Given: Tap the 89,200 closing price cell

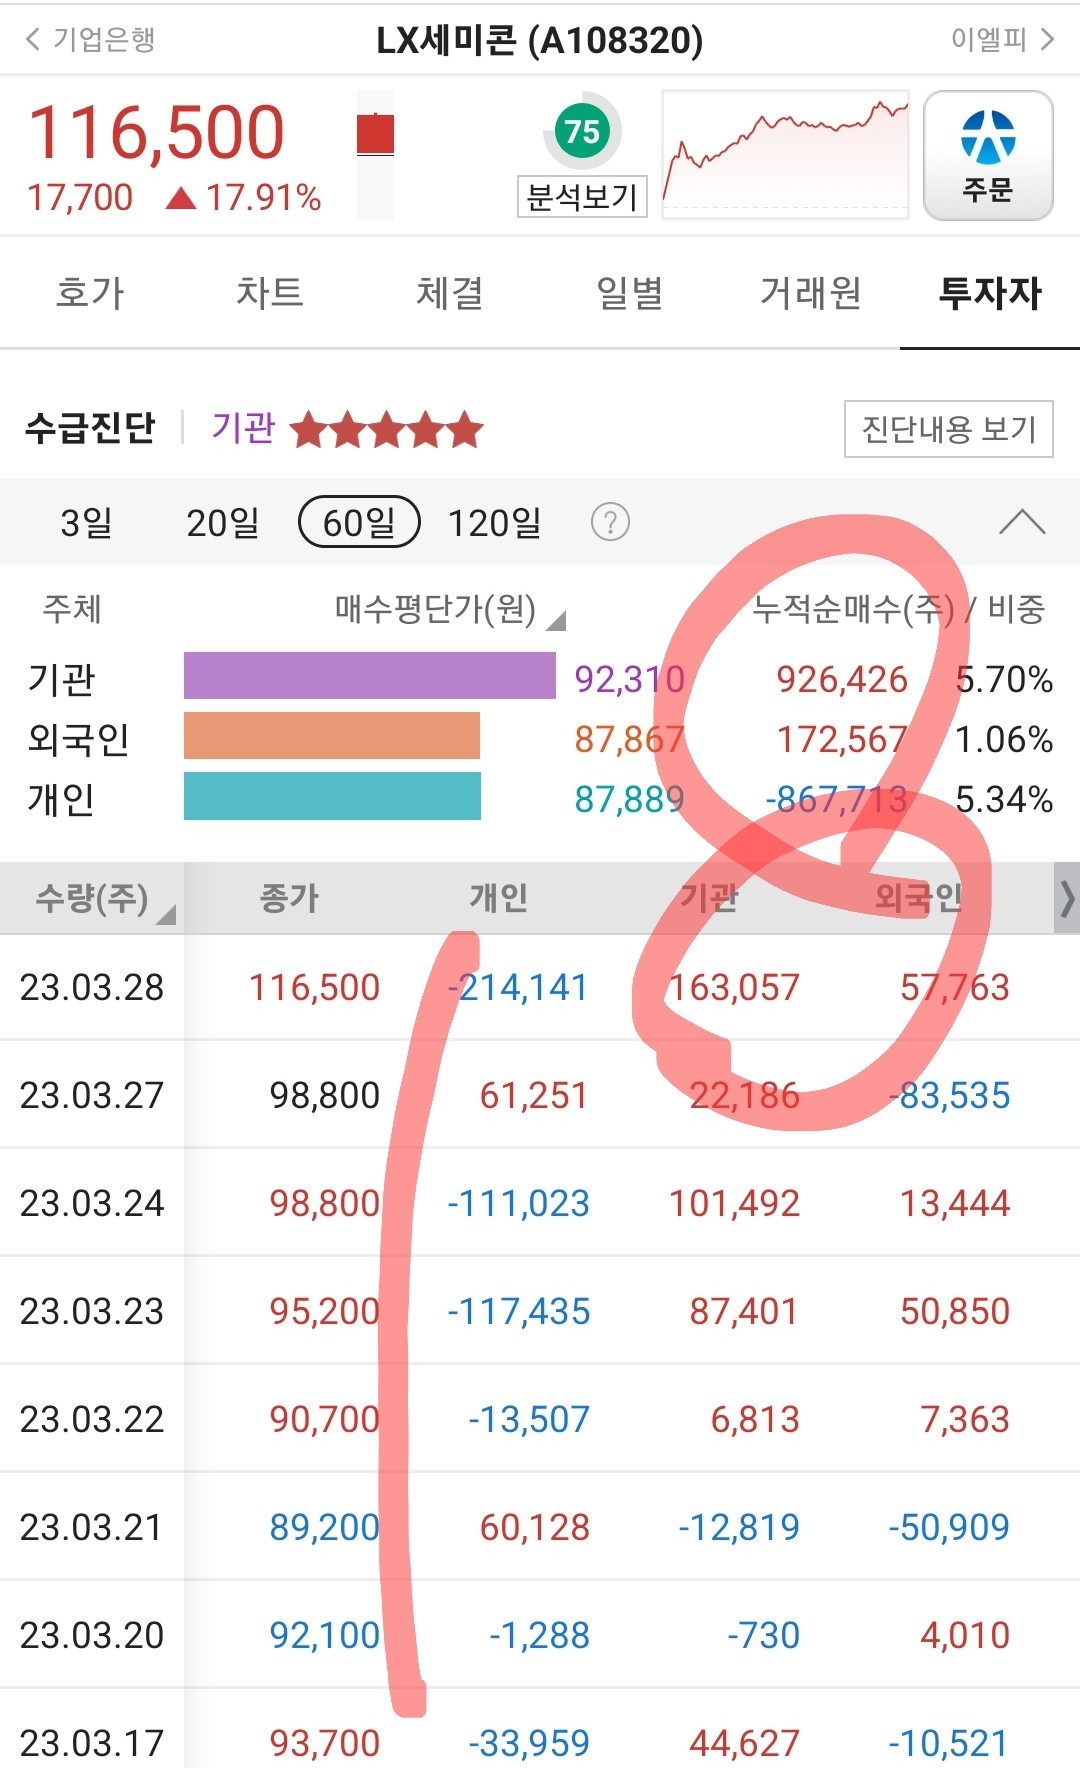Looking at the screenshot, I should pyautogui.click(x=324, y=1527).
